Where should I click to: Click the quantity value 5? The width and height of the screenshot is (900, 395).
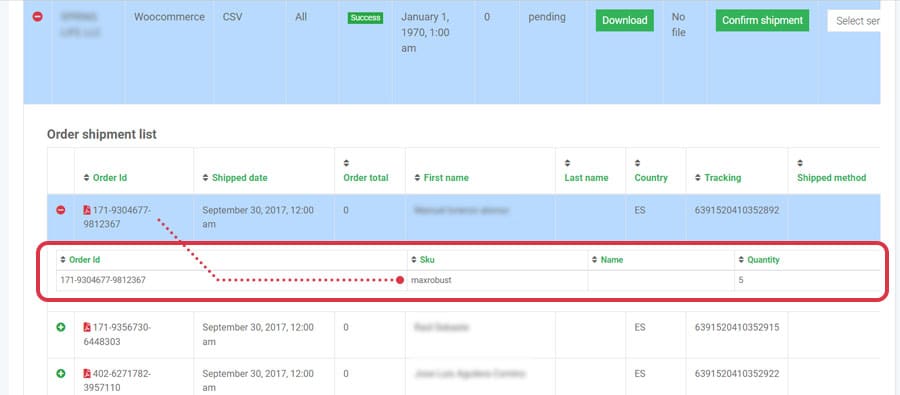[742, 281]
